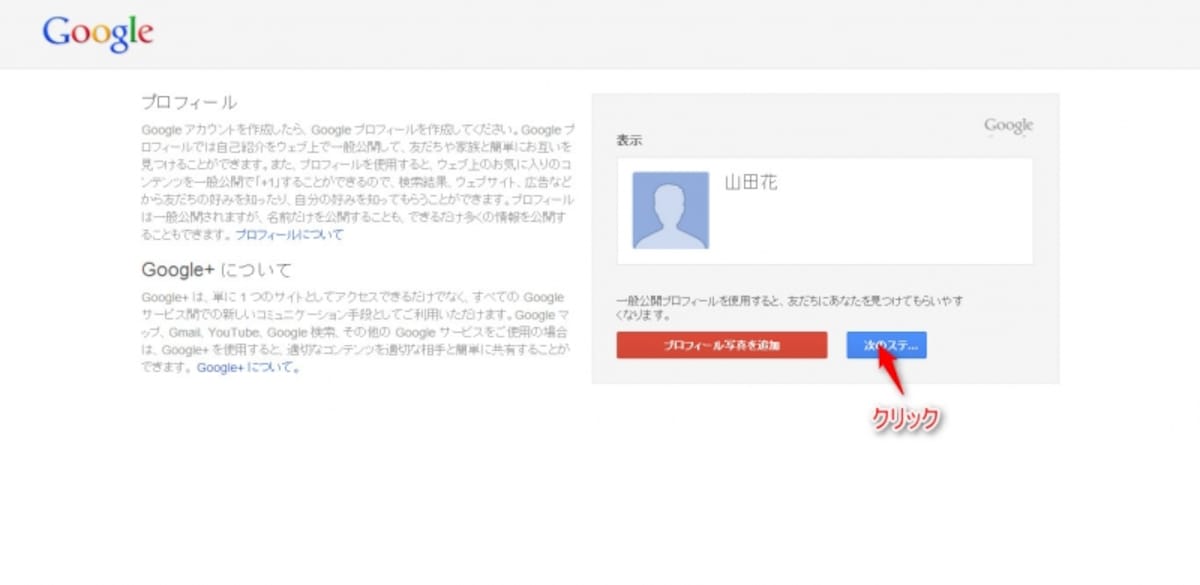Click the red プロフィール写真を追加 button
The height and width of the screenshot is (585, 1200).
722,345
